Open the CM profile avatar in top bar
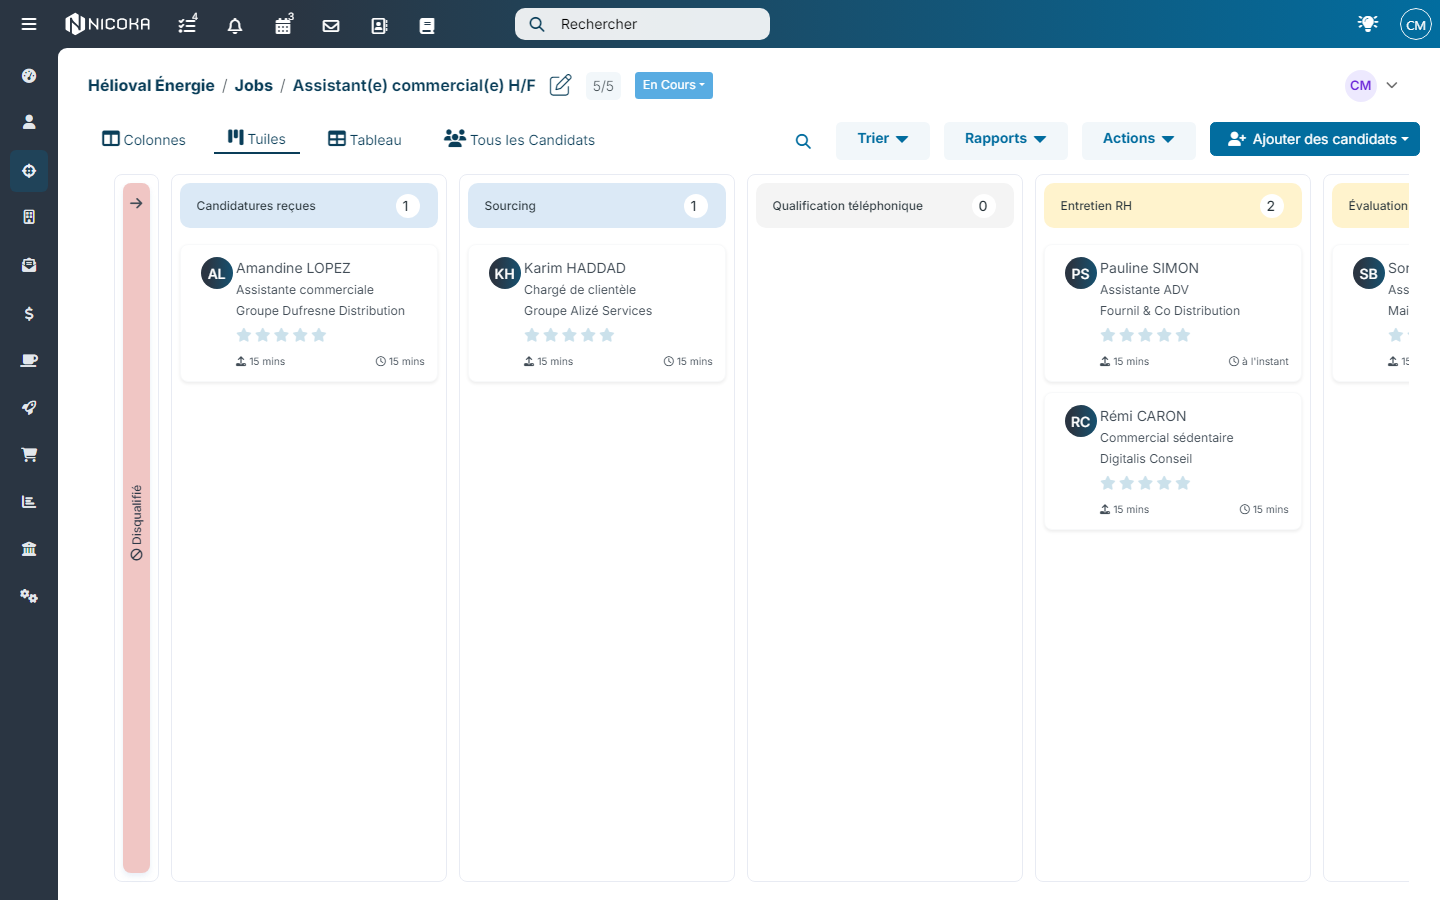 pyautogui.click(x=1416, y=24)
